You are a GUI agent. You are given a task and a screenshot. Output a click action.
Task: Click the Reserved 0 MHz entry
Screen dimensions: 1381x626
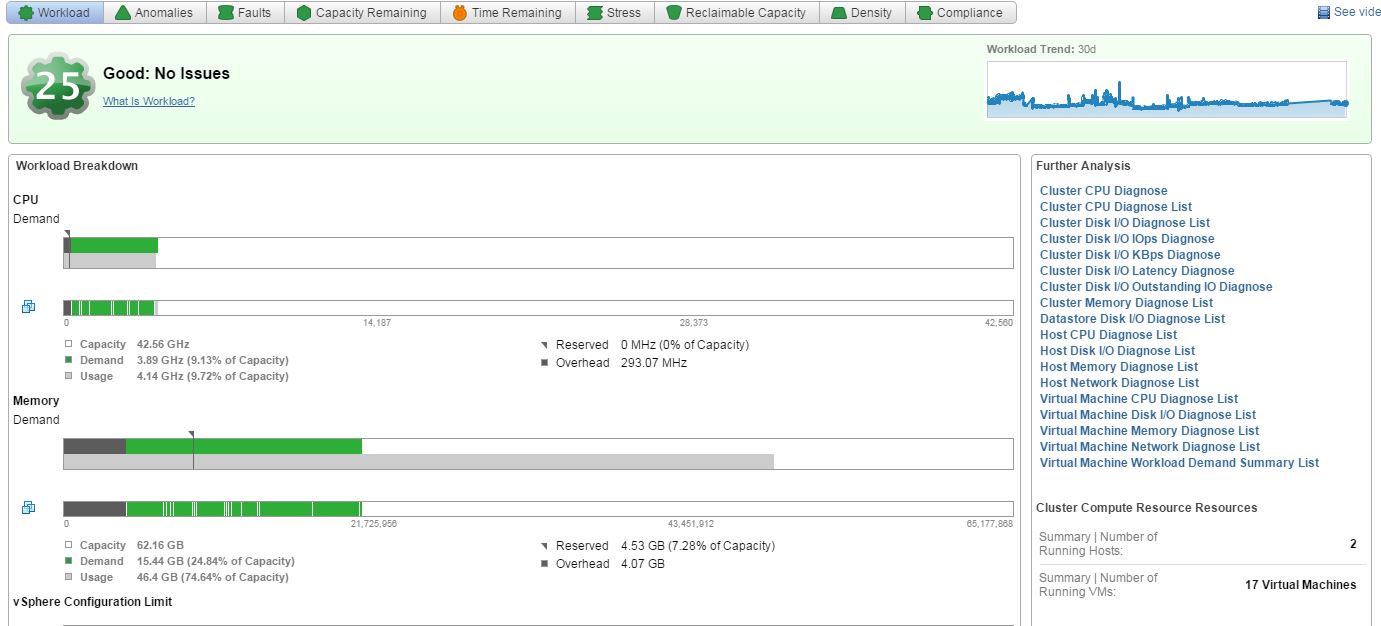[644, 345]
